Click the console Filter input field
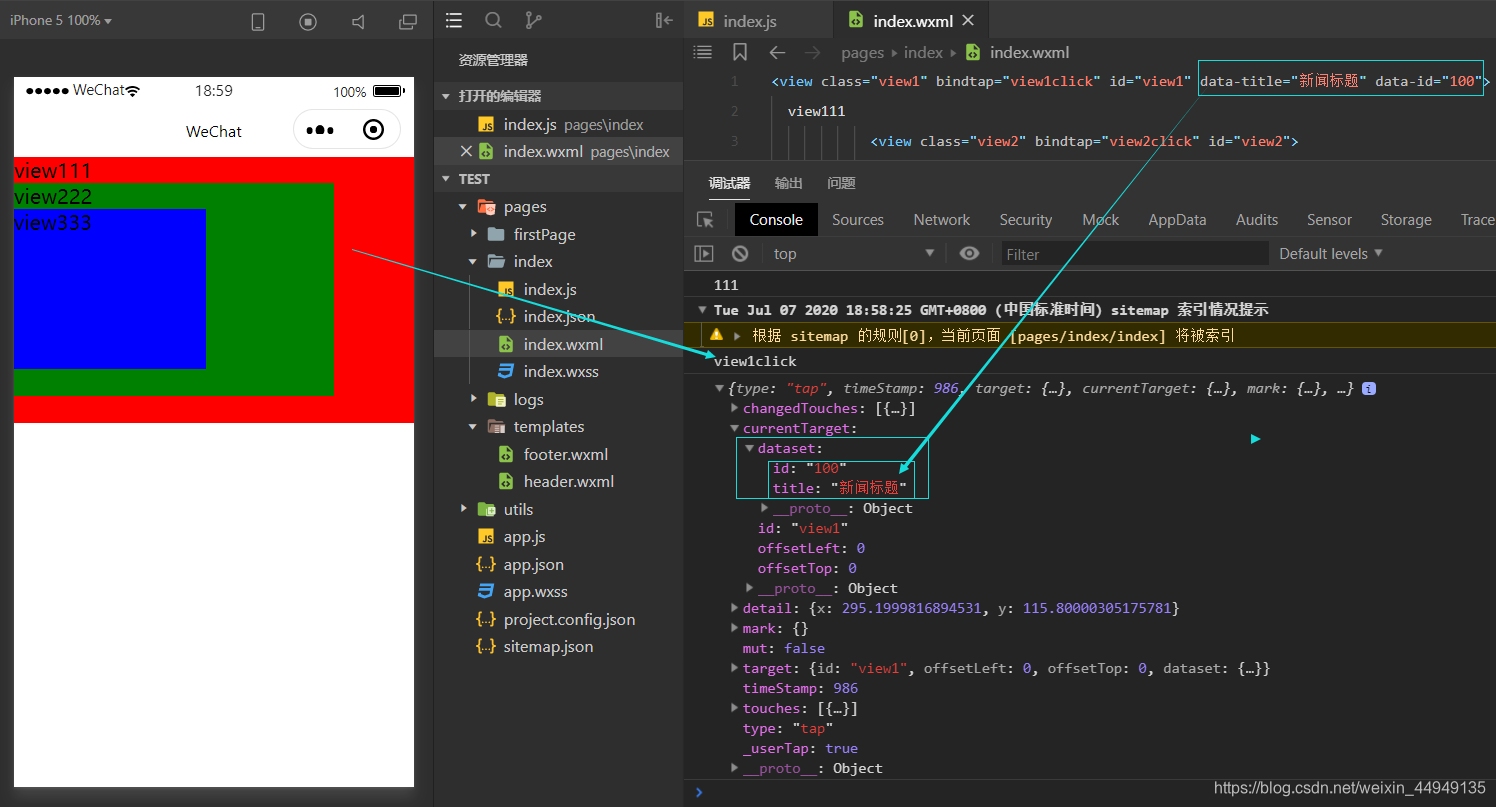Screen dimensions: 1496x807 tap(1135, 254)
